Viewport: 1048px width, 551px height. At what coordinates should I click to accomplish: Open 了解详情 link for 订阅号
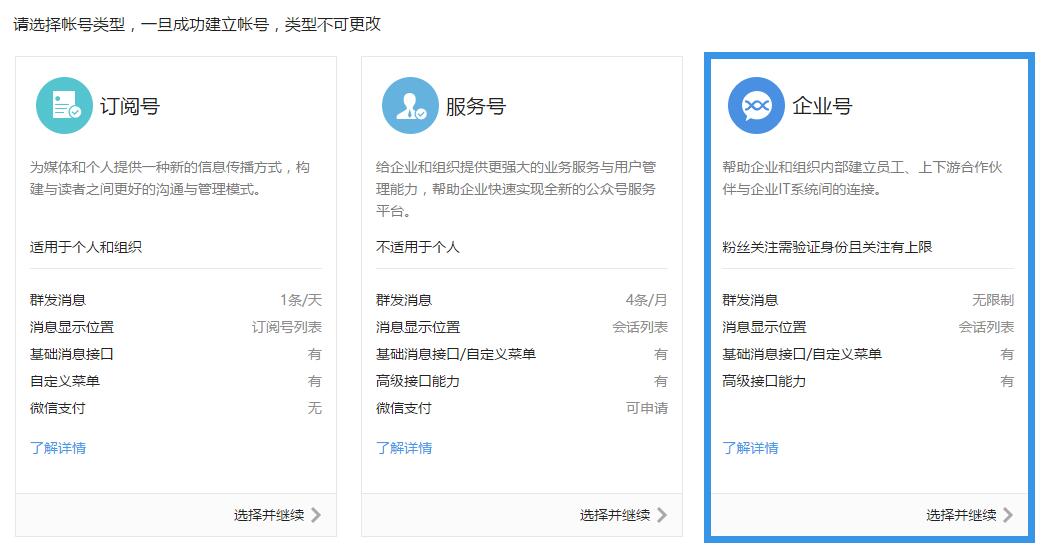pyautogui.click(x=58, y=448)
